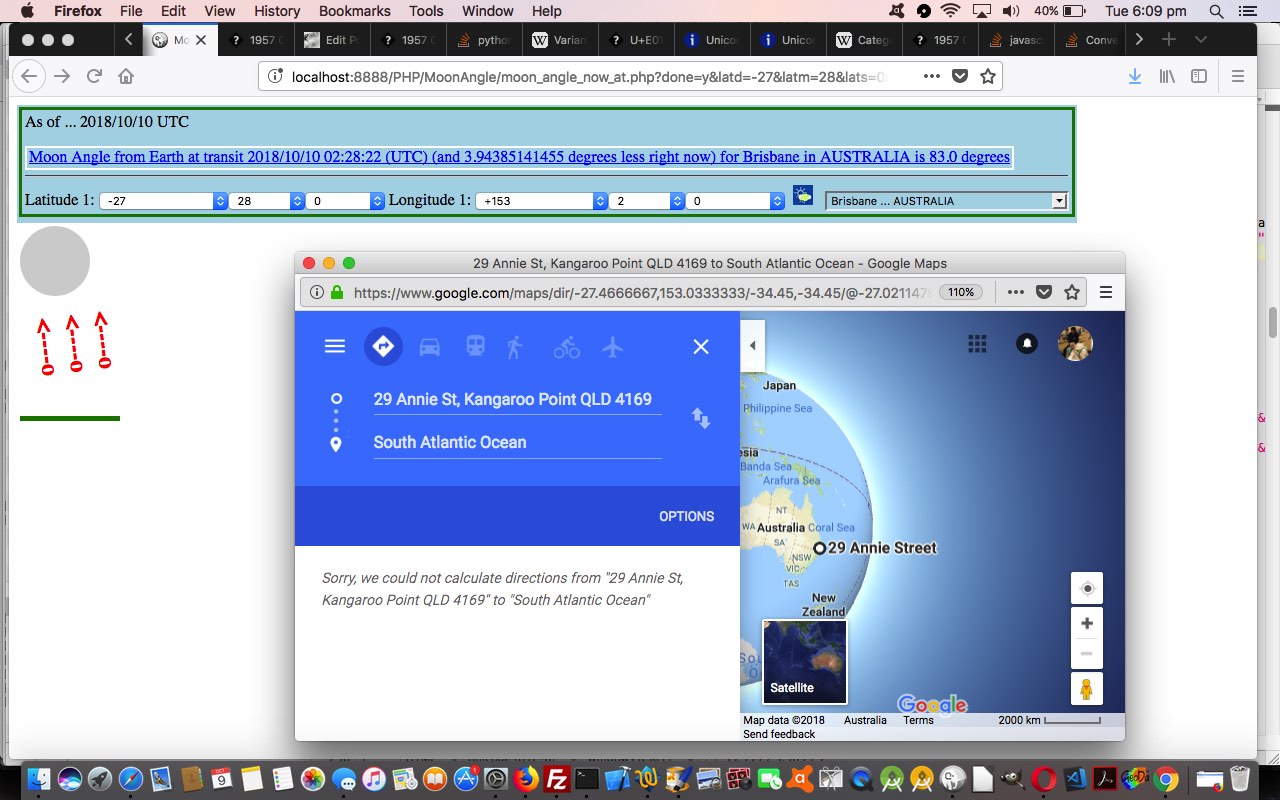
Task: Go to Firefox home page
Action: (x=126, y=76)
